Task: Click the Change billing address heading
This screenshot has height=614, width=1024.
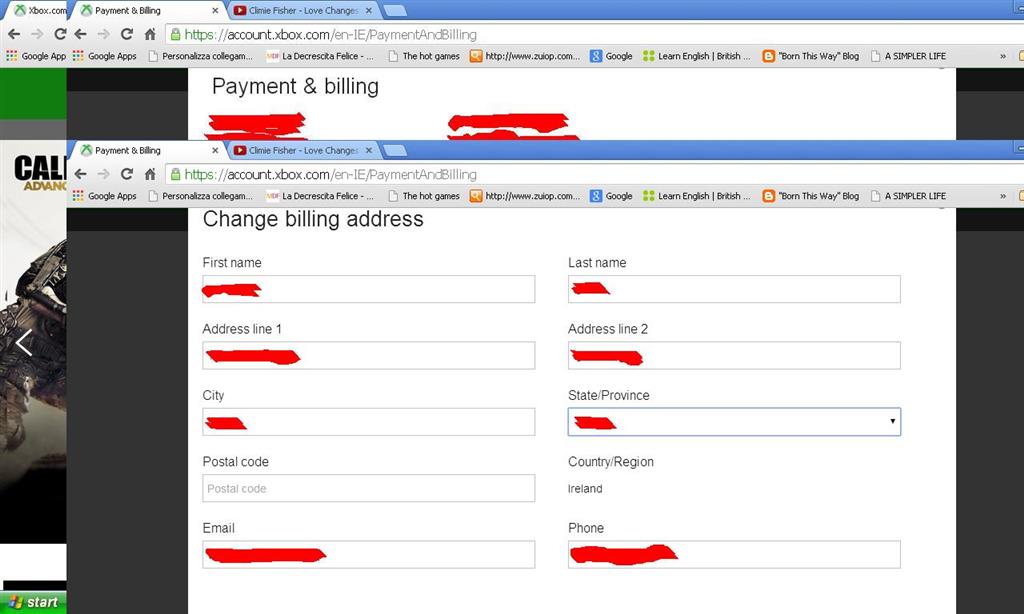Action: coord(313,219)
